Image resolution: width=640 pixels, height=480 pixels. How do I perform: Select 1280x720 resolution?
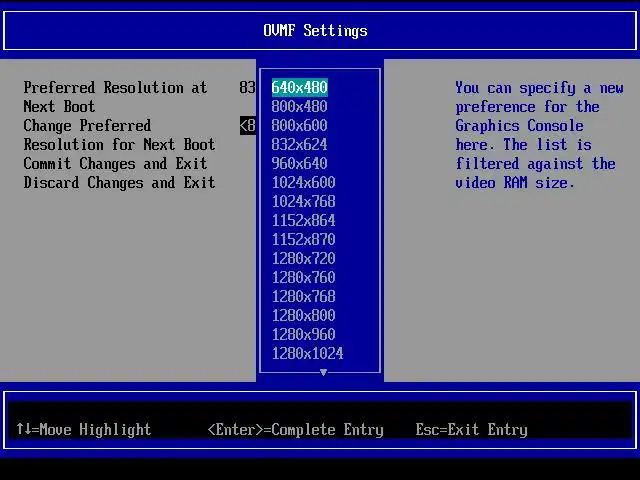pyautogui.click(x=304, y=258)
